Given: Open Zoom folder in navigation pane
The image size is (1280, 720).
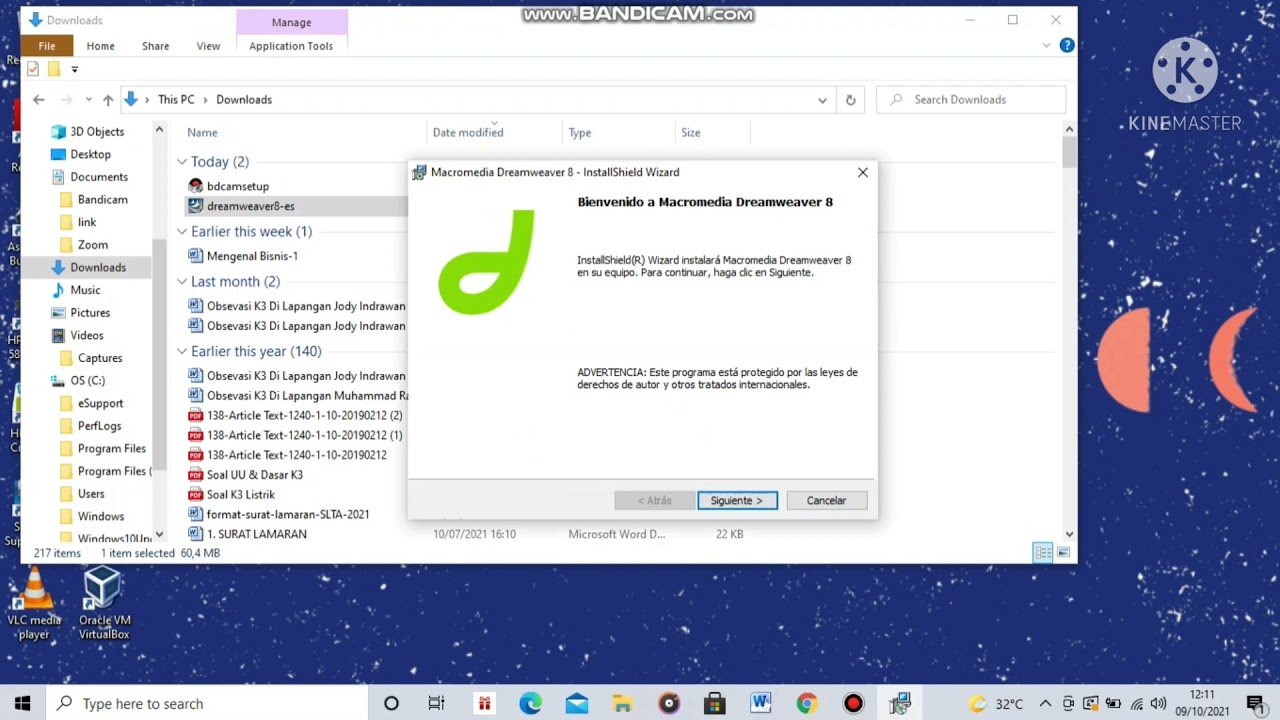Looking at the screenshot, I should 92,245.
